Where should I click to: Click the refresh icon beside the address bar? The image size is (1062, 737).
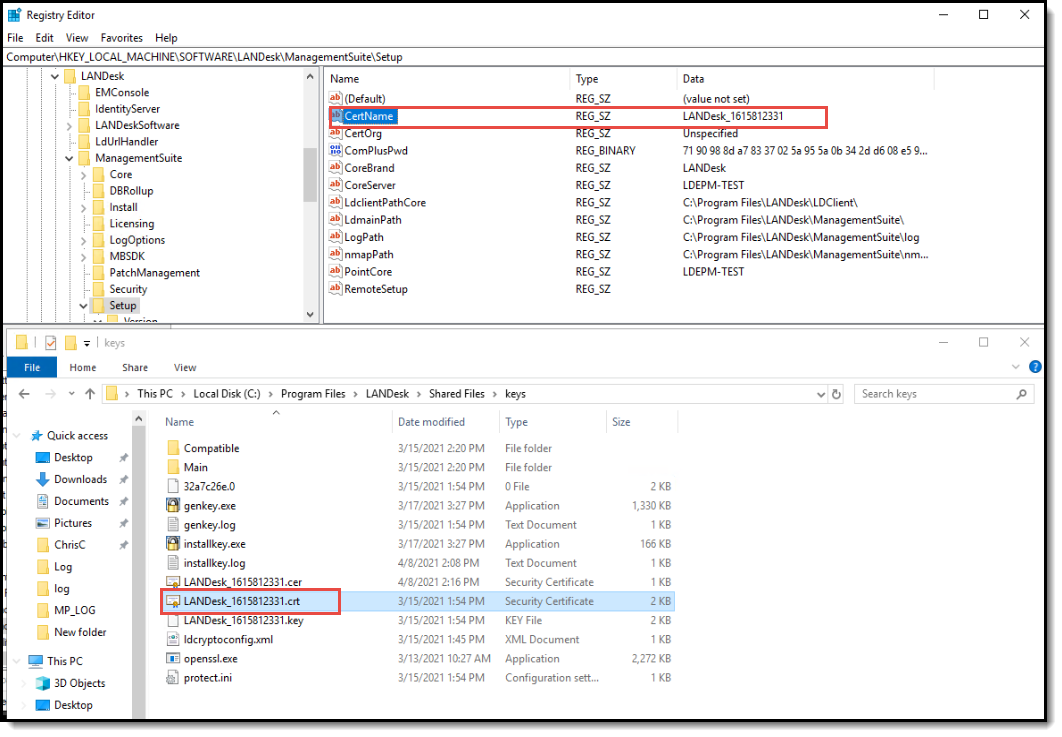[x=838, y=393]
